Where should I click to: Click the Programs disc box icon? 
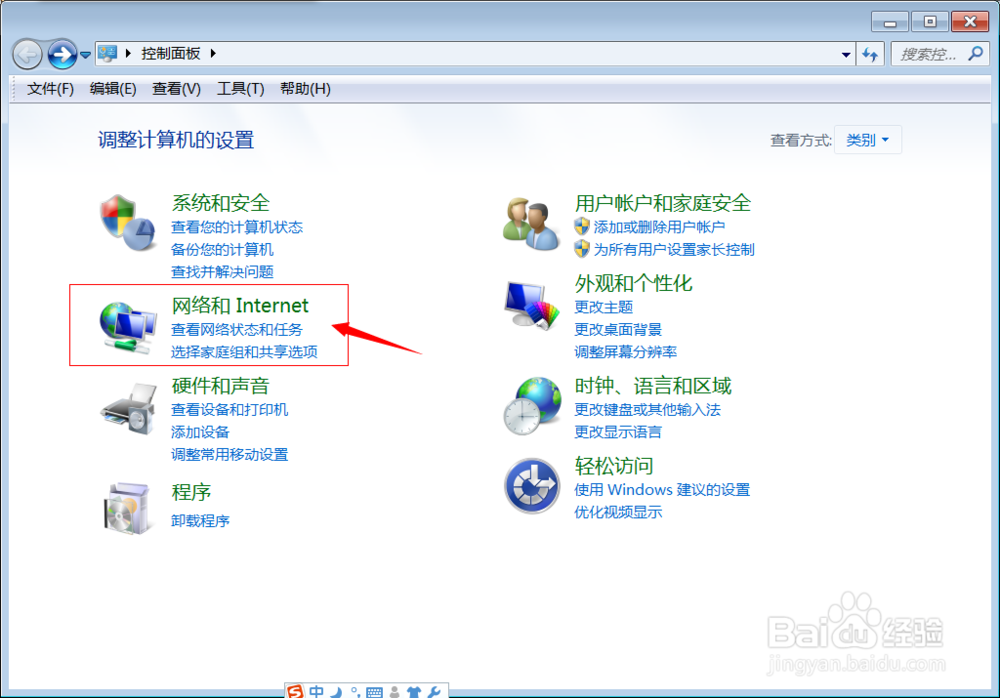129,508
